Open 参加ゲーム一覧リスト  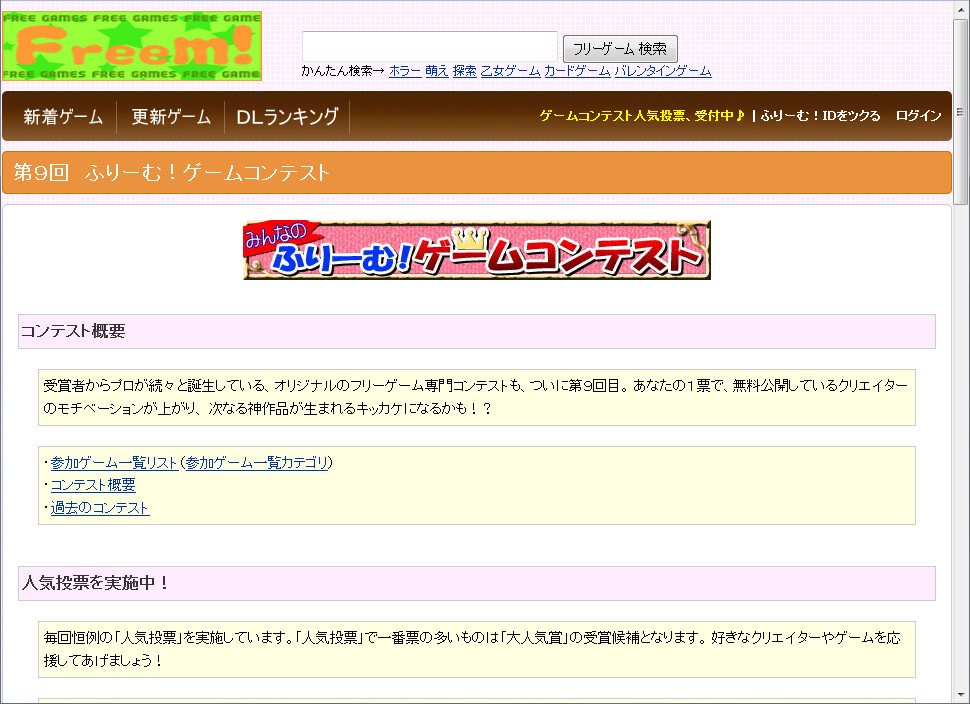coord(110,463)
